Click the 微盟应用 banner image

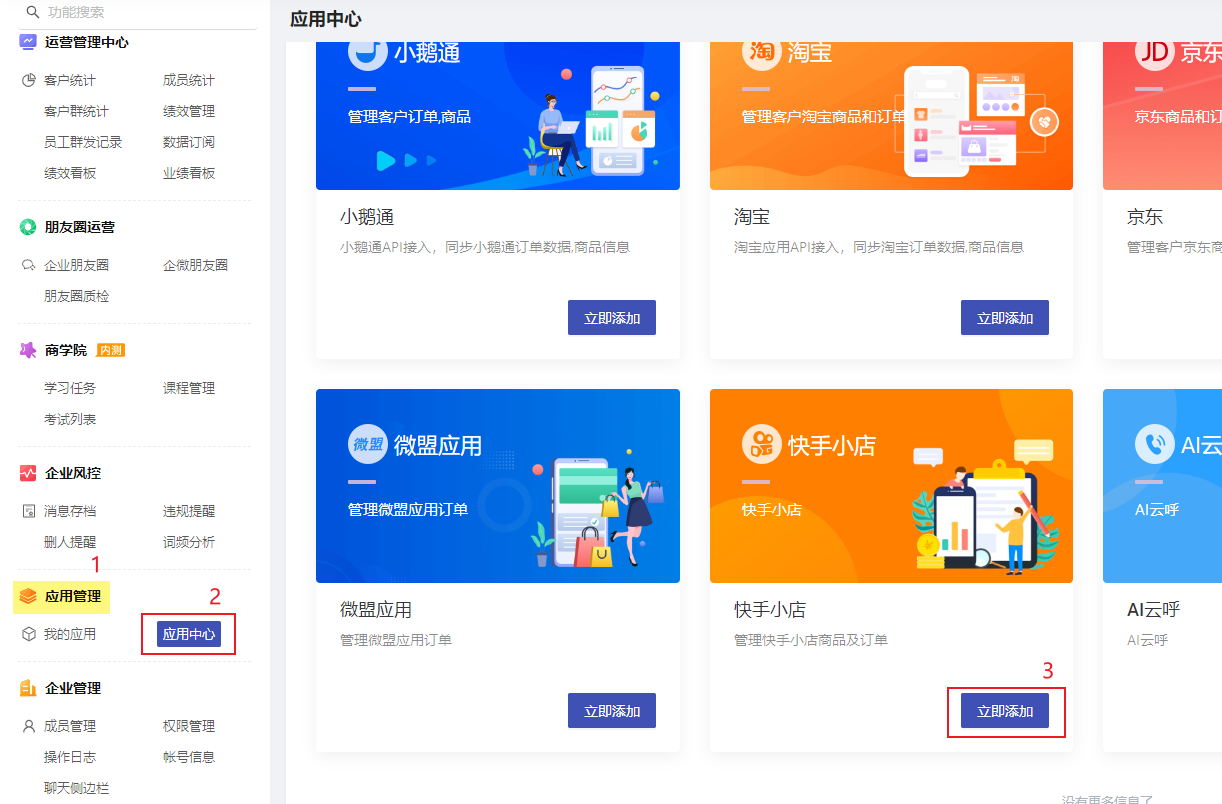point(498,486)
